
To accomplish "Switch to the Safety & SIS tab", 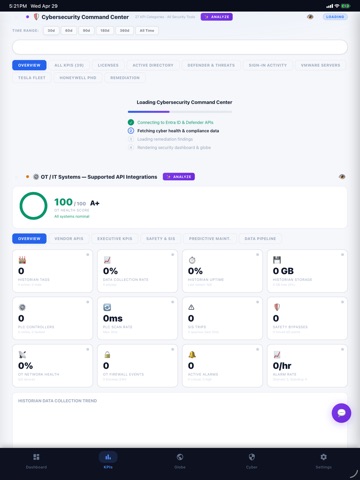I will click(x=161, y=239).
